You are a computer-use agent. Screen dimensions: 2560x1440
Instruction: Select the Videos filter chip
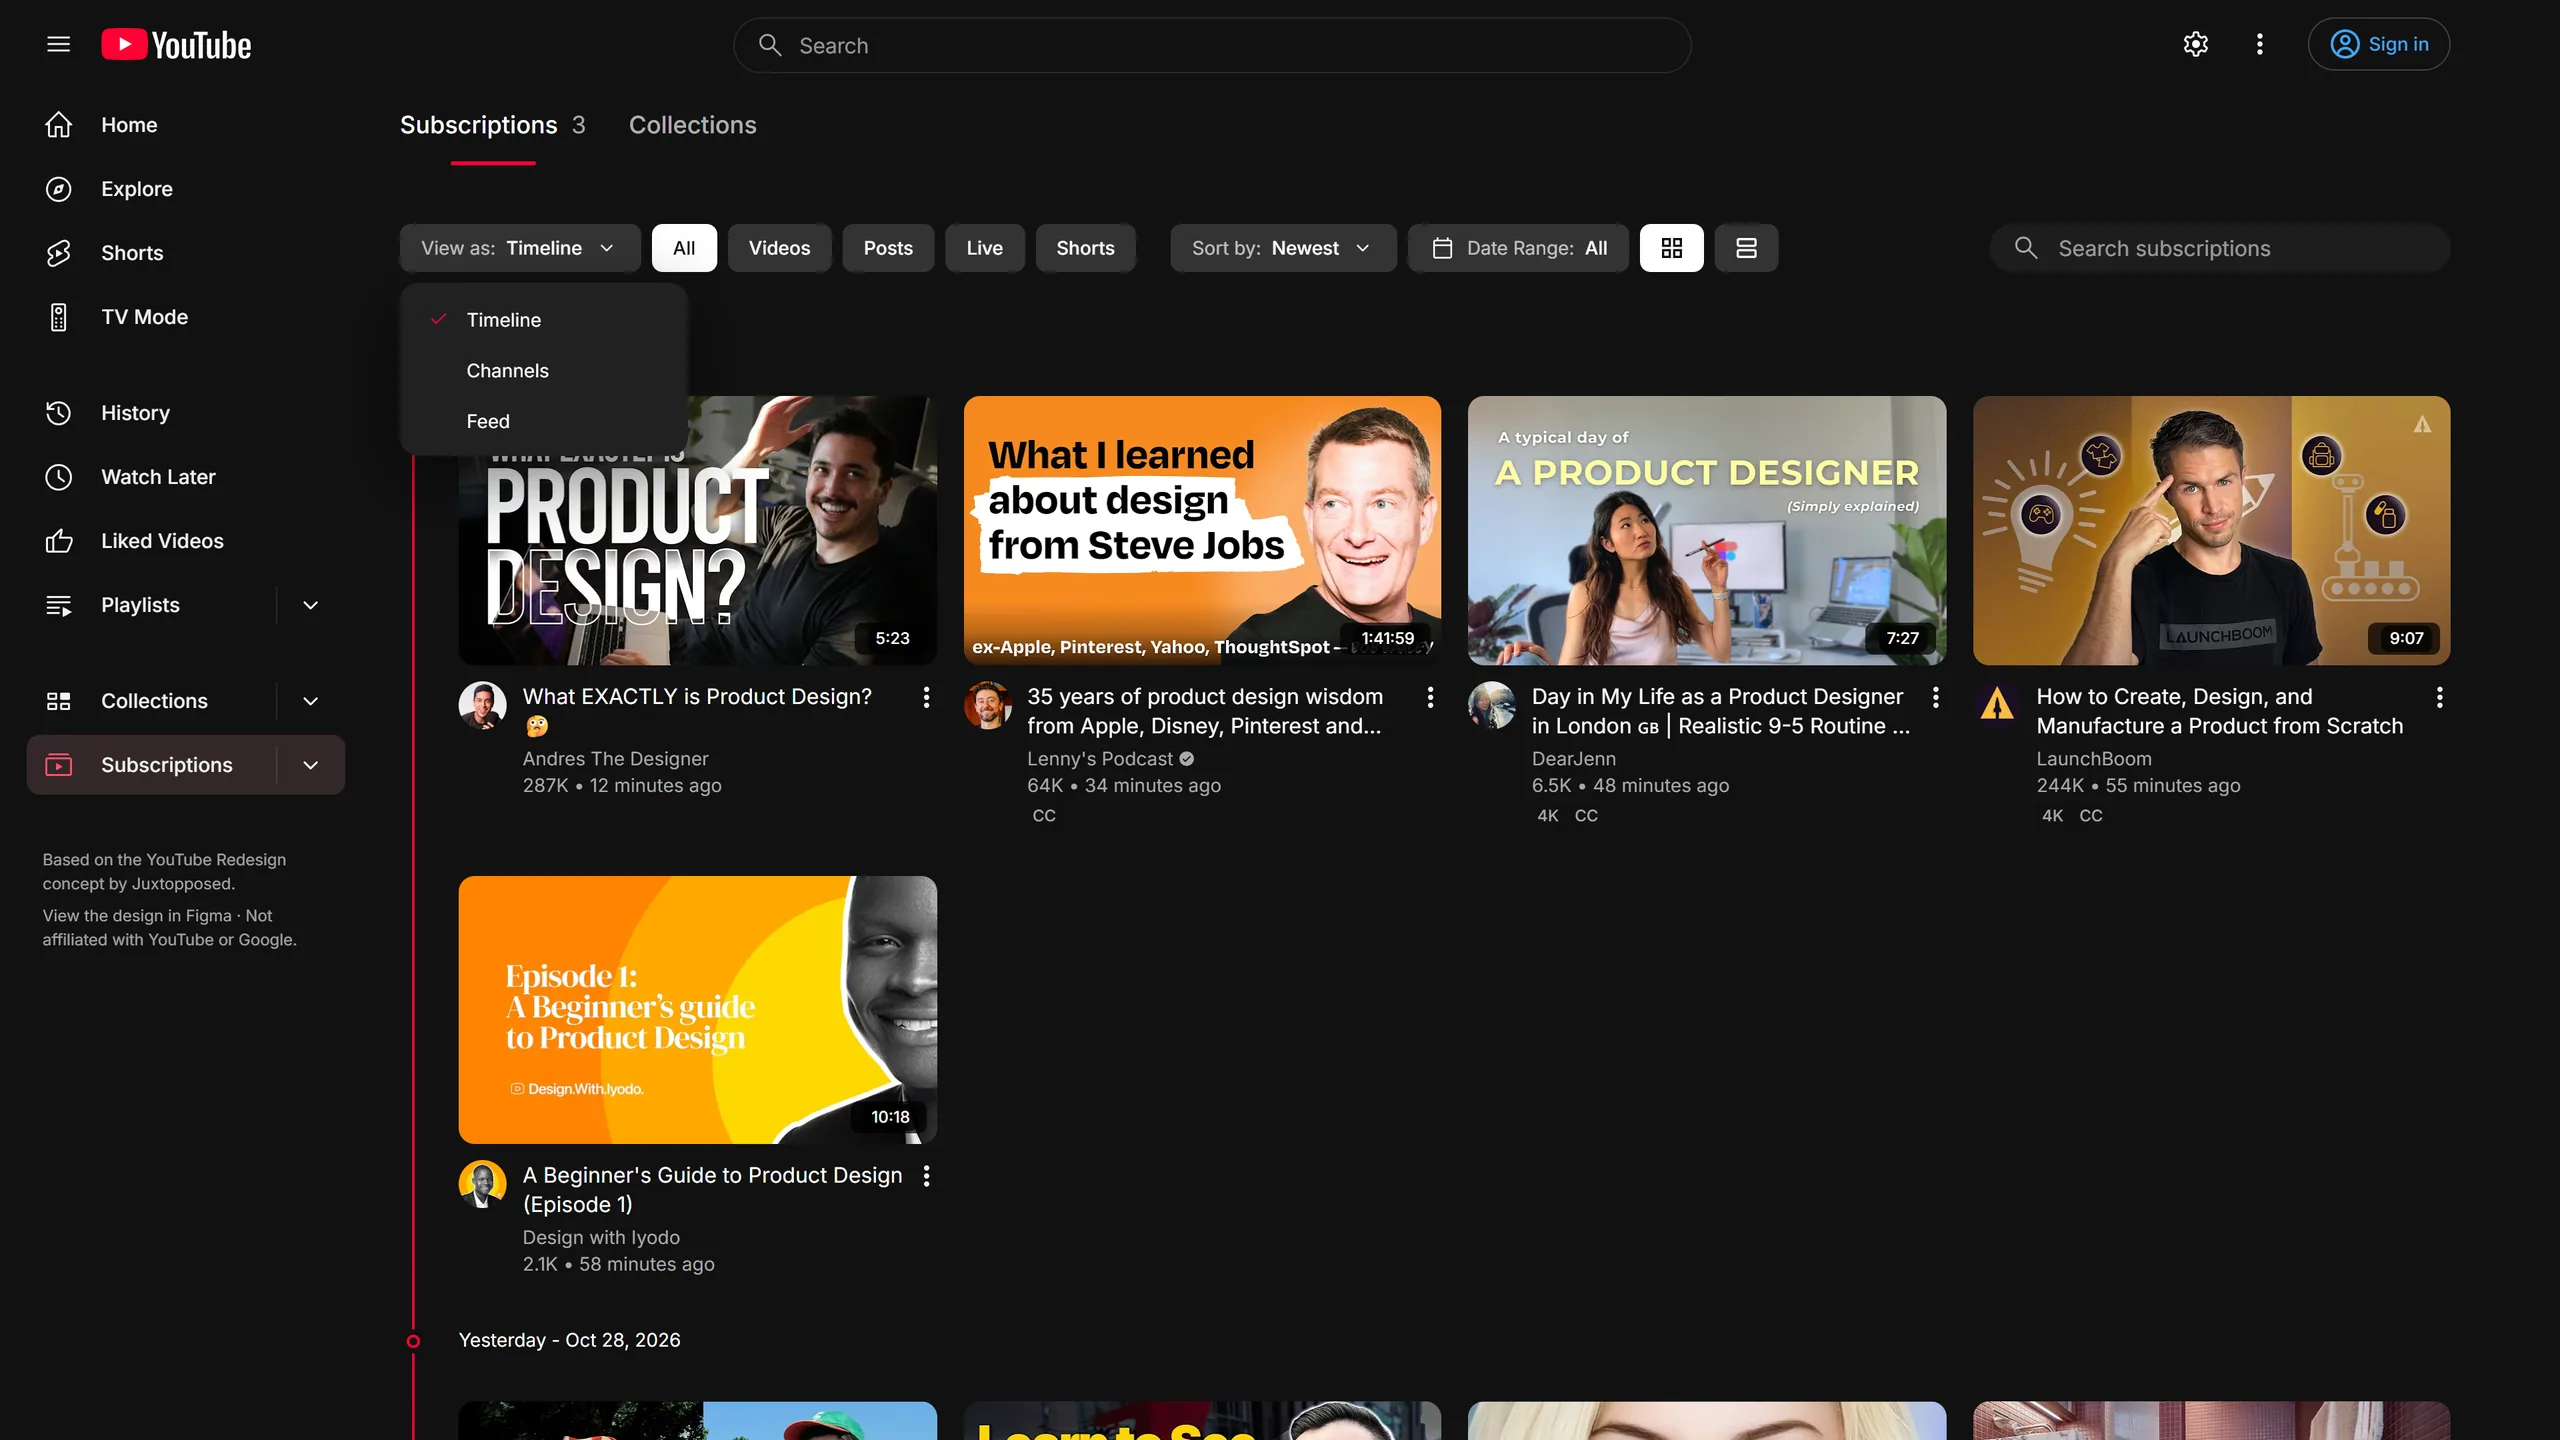(x=779, y=248)
